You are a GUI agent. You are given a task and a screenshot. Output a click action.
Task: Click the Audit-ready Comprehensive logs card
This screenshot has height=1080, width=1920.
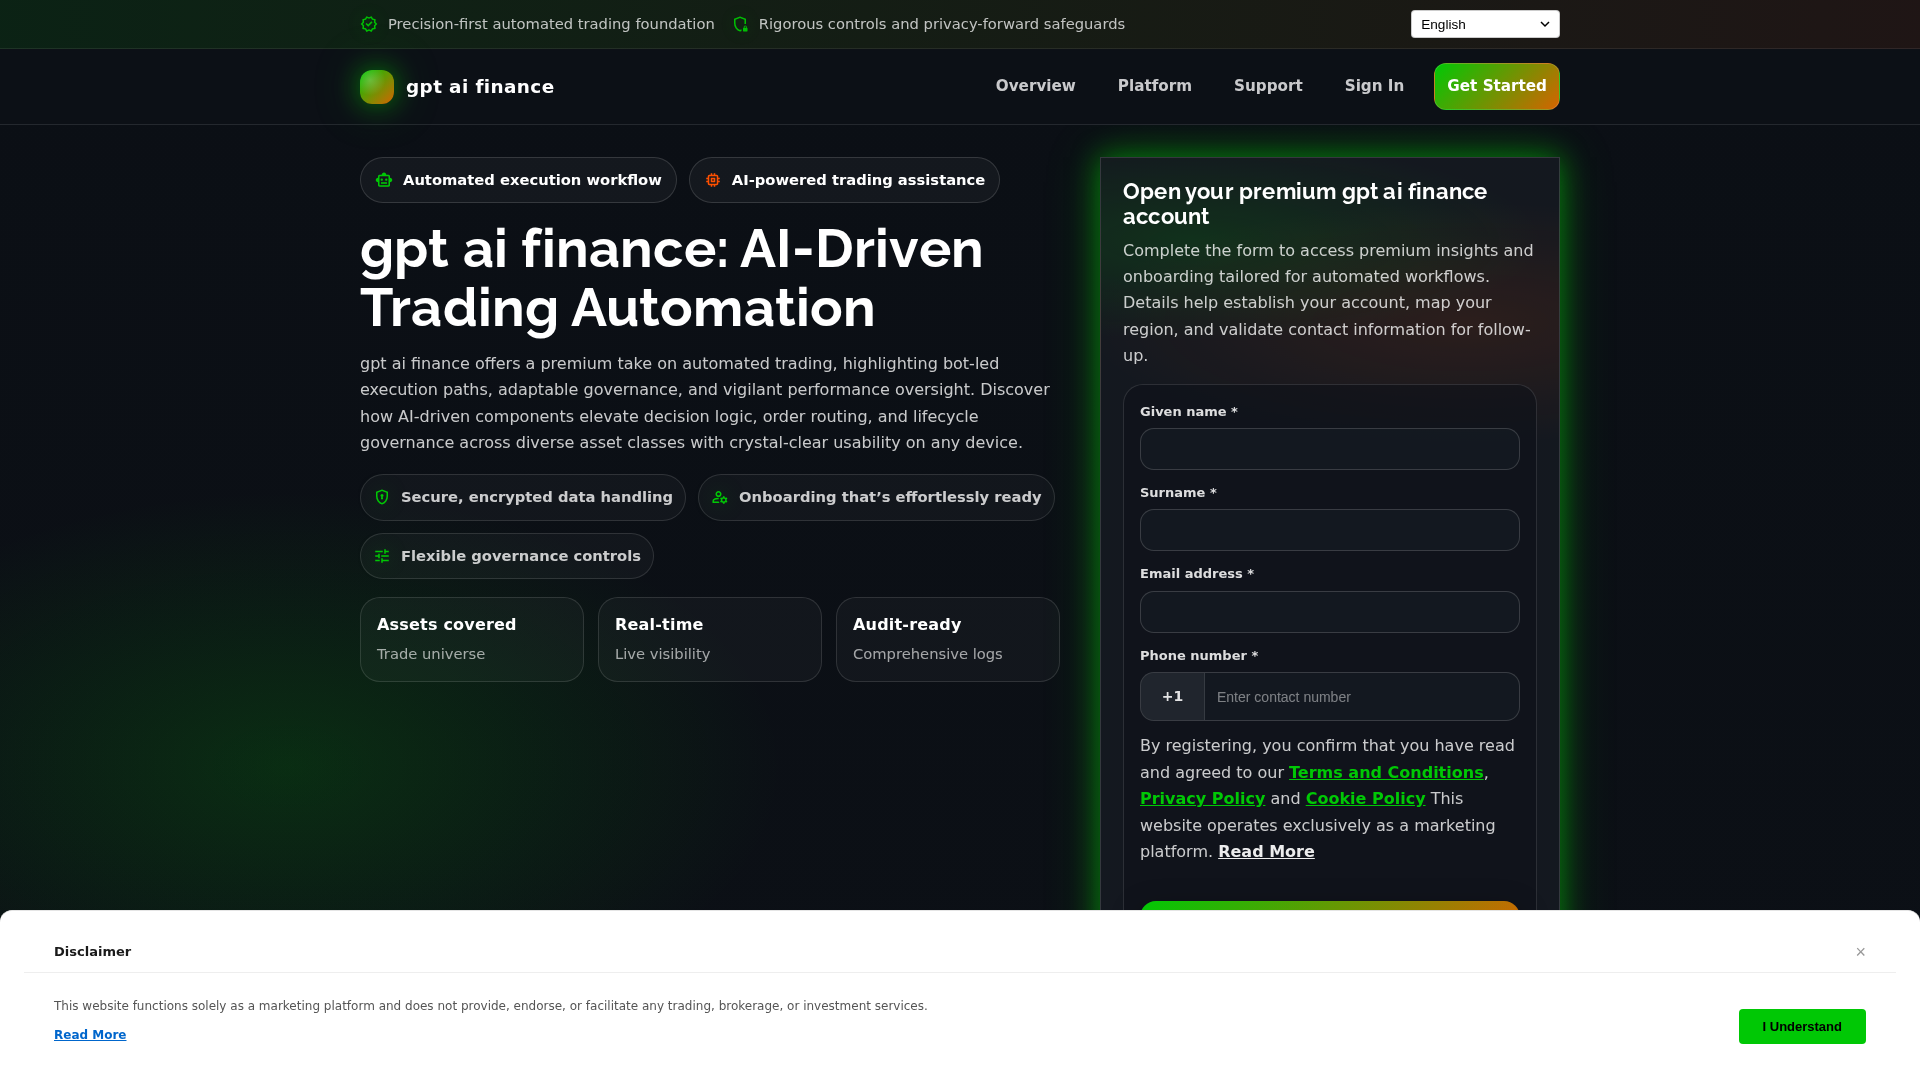click(948, 640)
